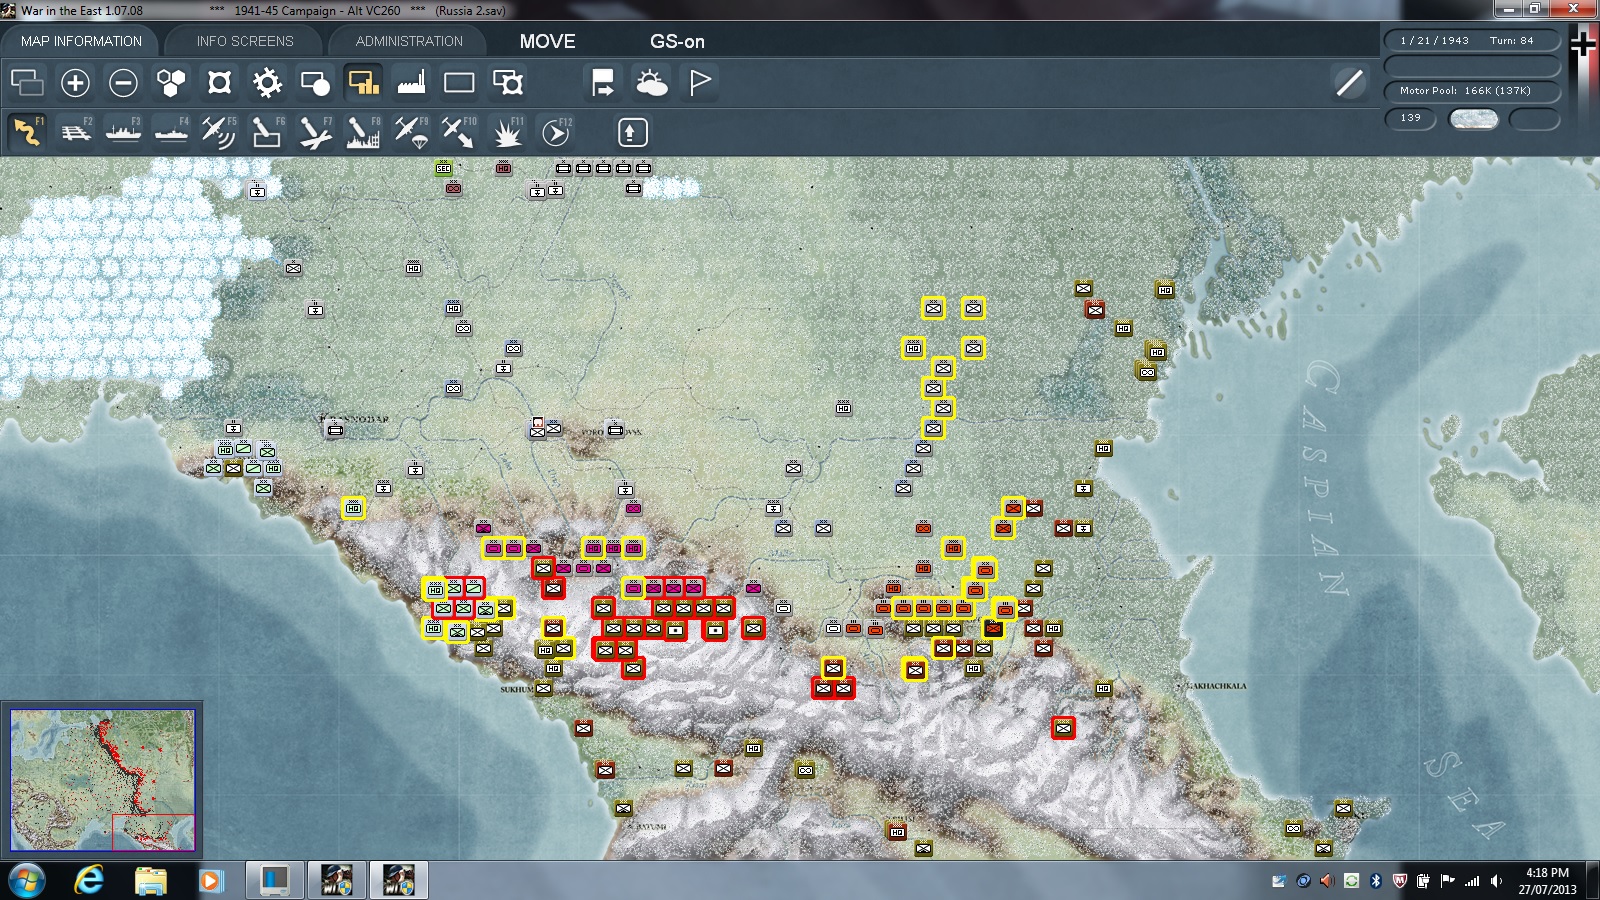This screenshot has height=900, width=1600.
Task: Select the F4 ship mode icon
Action: coord(171,132)
